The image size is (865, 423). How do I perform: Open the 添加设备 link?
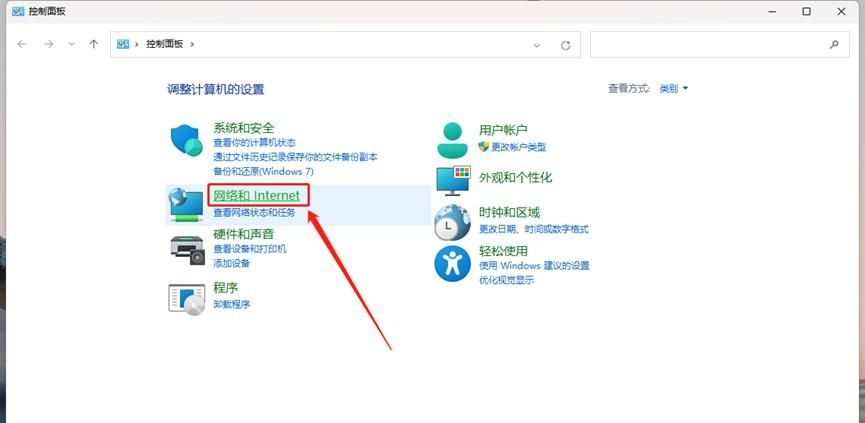(232, 263)
